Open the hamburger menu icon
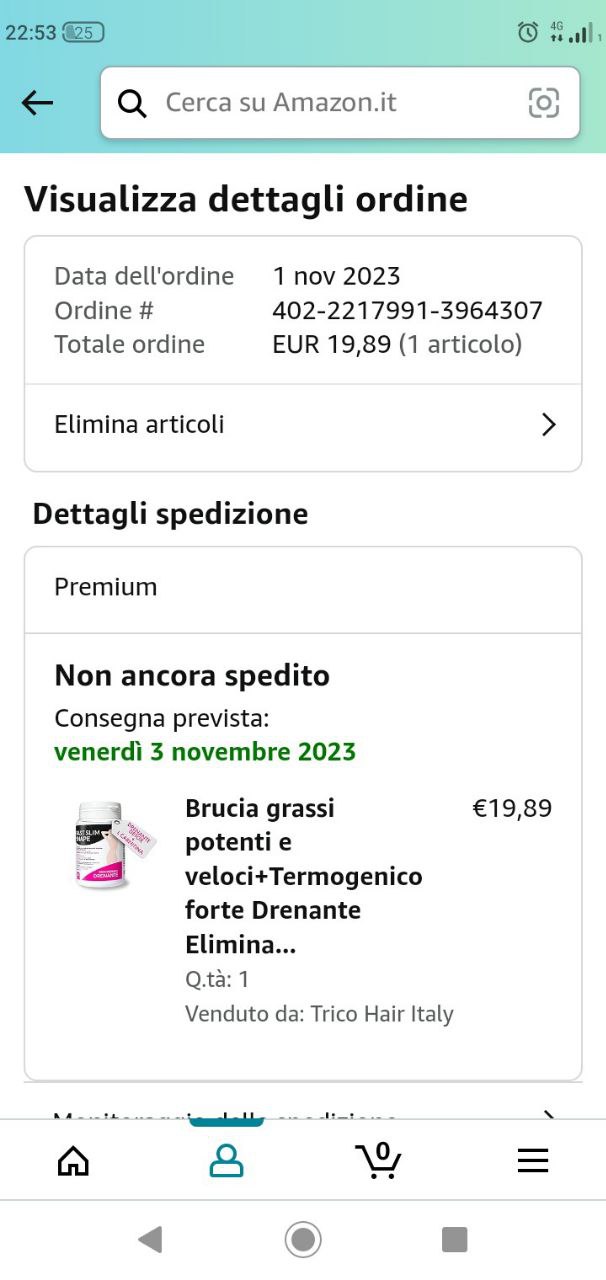Screen dimensions: 606x1280 coord(532,1160)
